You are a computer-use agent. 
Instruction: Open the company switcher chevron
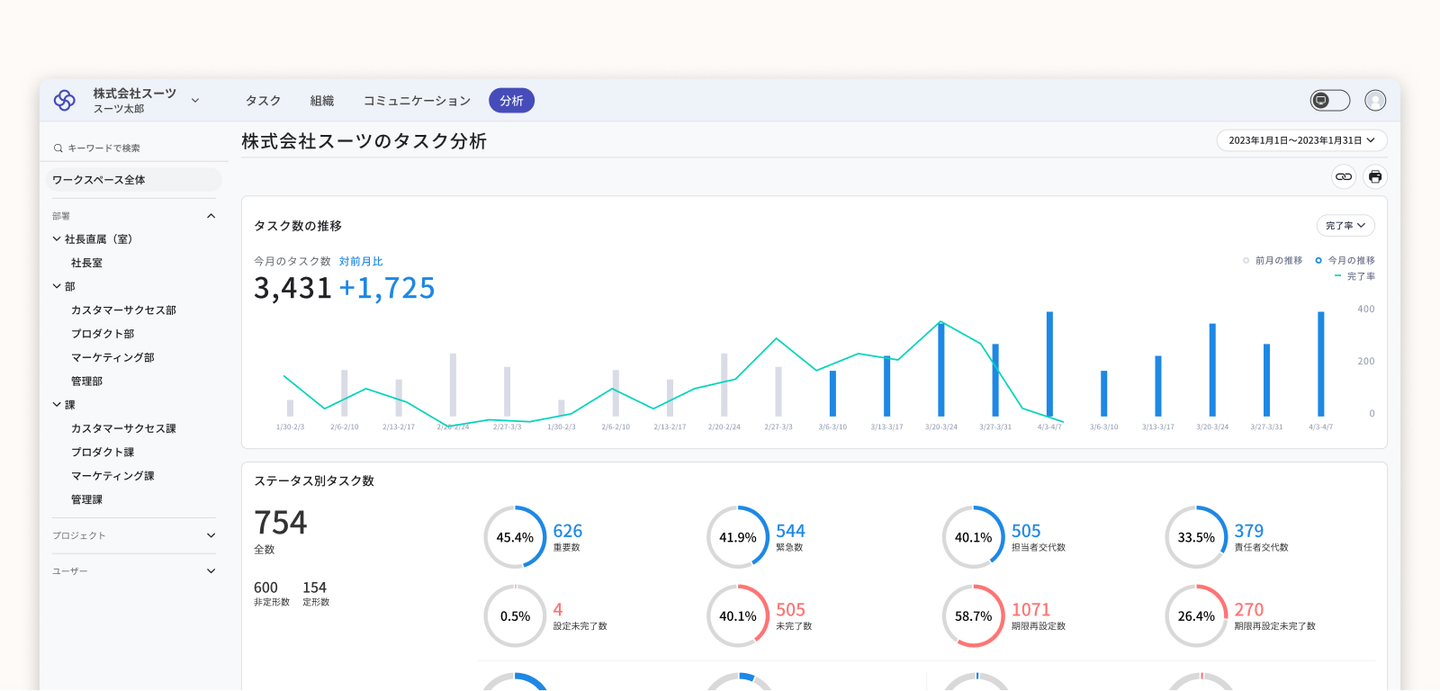[x=195, y=100]
